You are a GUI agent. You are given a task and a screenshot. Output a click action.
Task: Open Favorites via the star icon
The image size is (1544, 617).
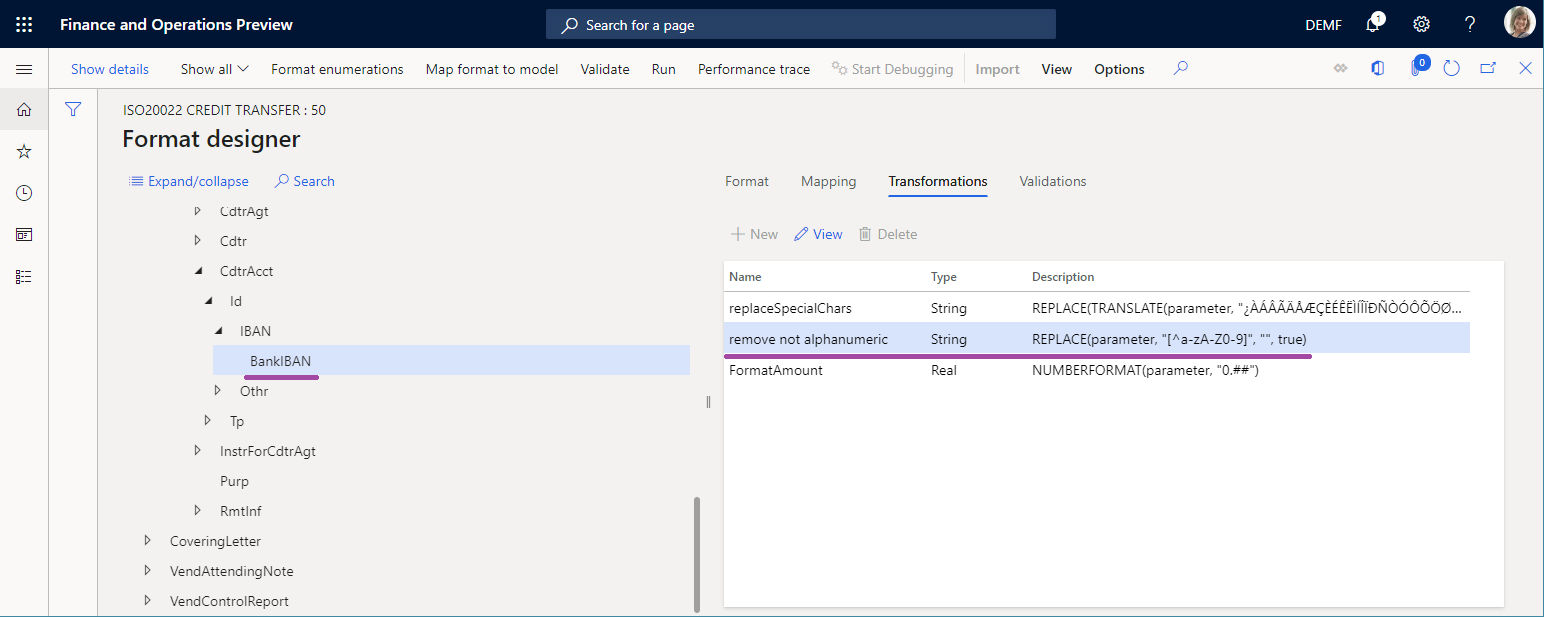24,151
